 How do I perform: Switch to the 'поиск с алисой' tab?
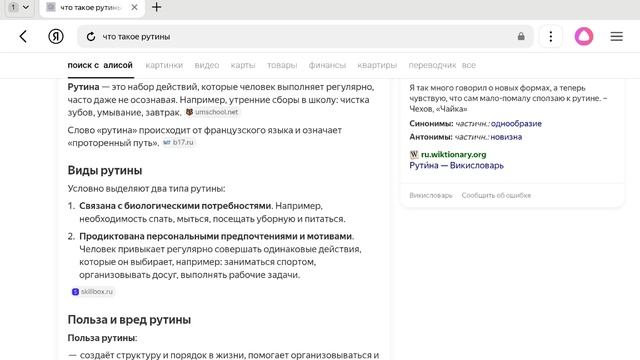[100, 65]
